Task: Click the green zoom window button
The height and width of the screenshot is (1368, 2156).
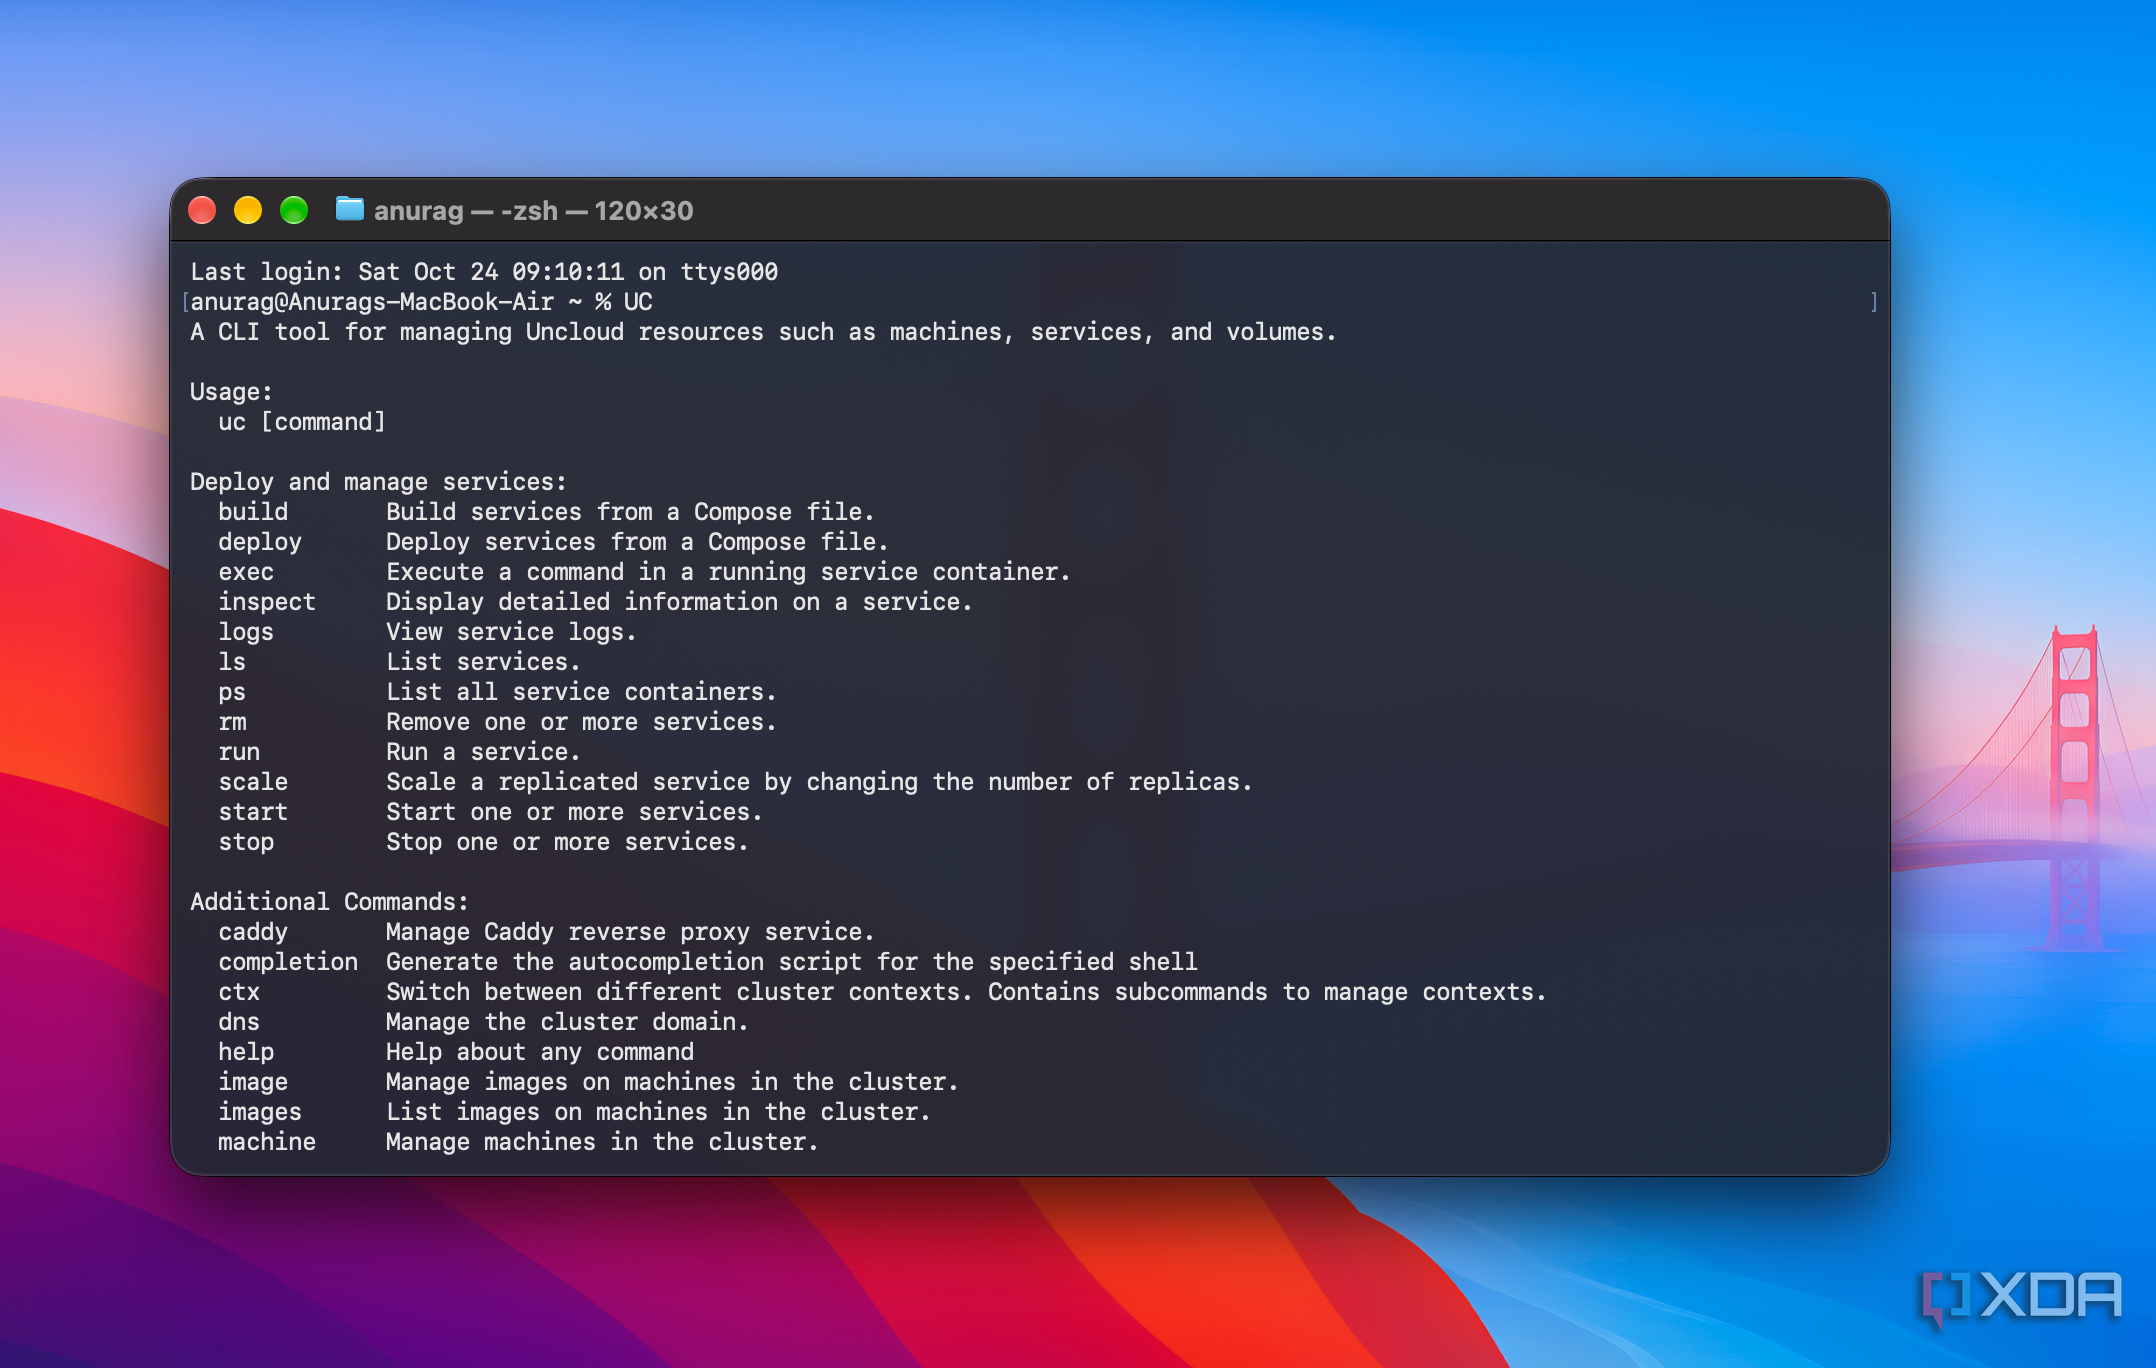Action: tap(294, 210)
